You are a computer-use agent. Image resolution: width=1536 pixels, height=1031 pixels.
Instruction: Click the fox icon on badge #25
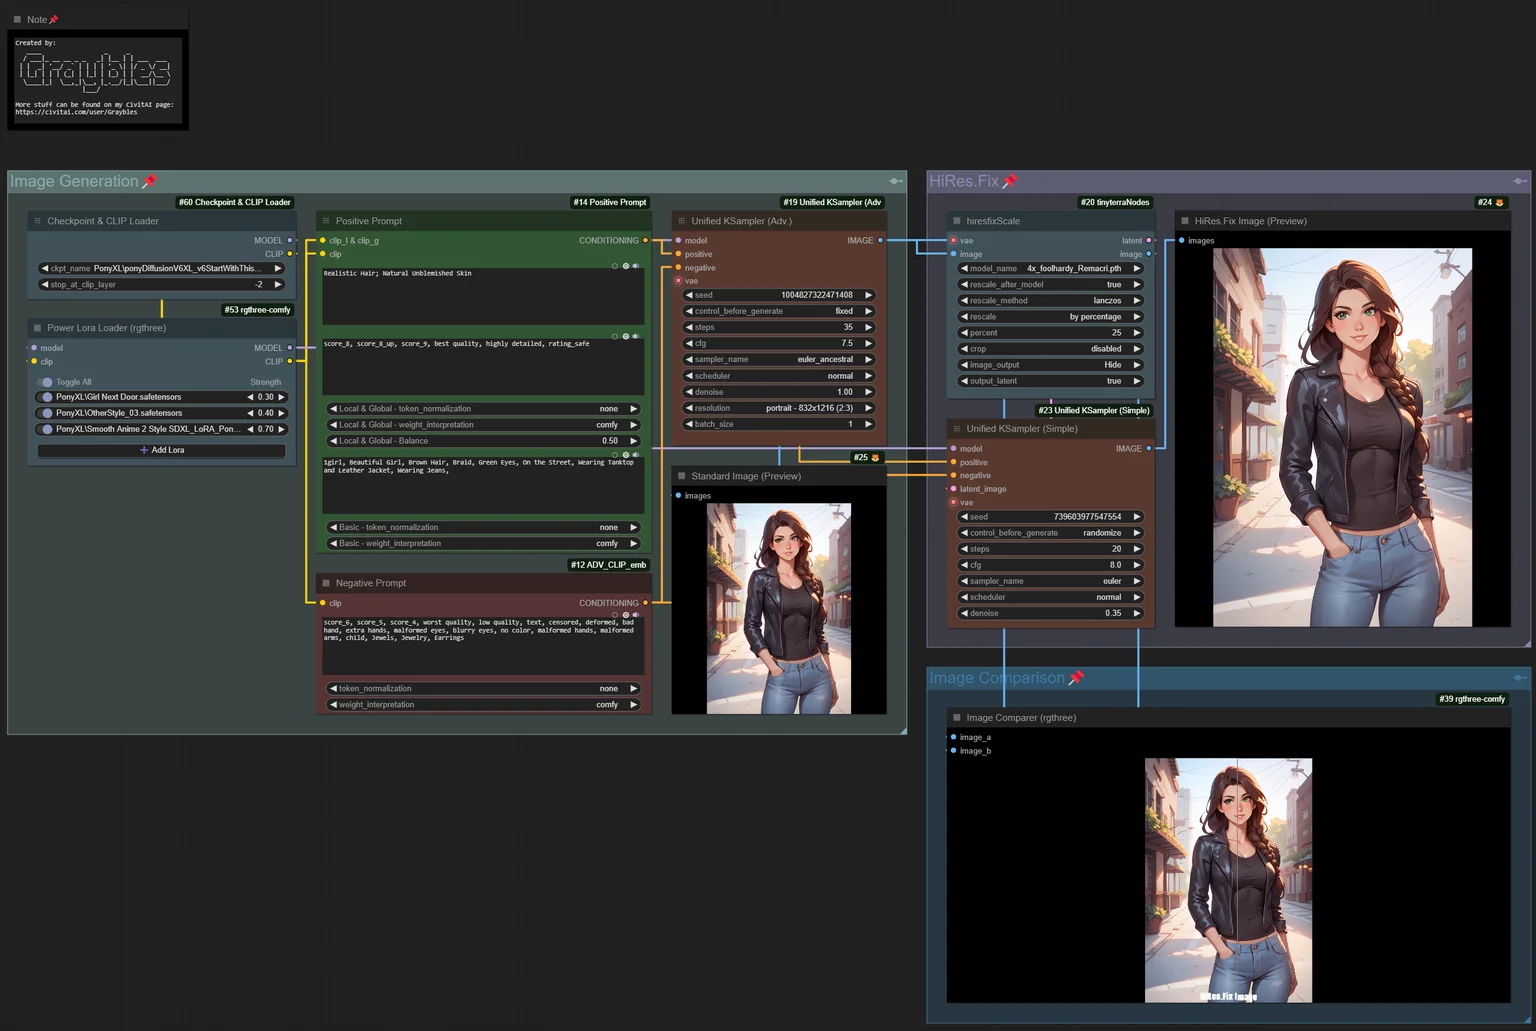(x=875, y=458)
